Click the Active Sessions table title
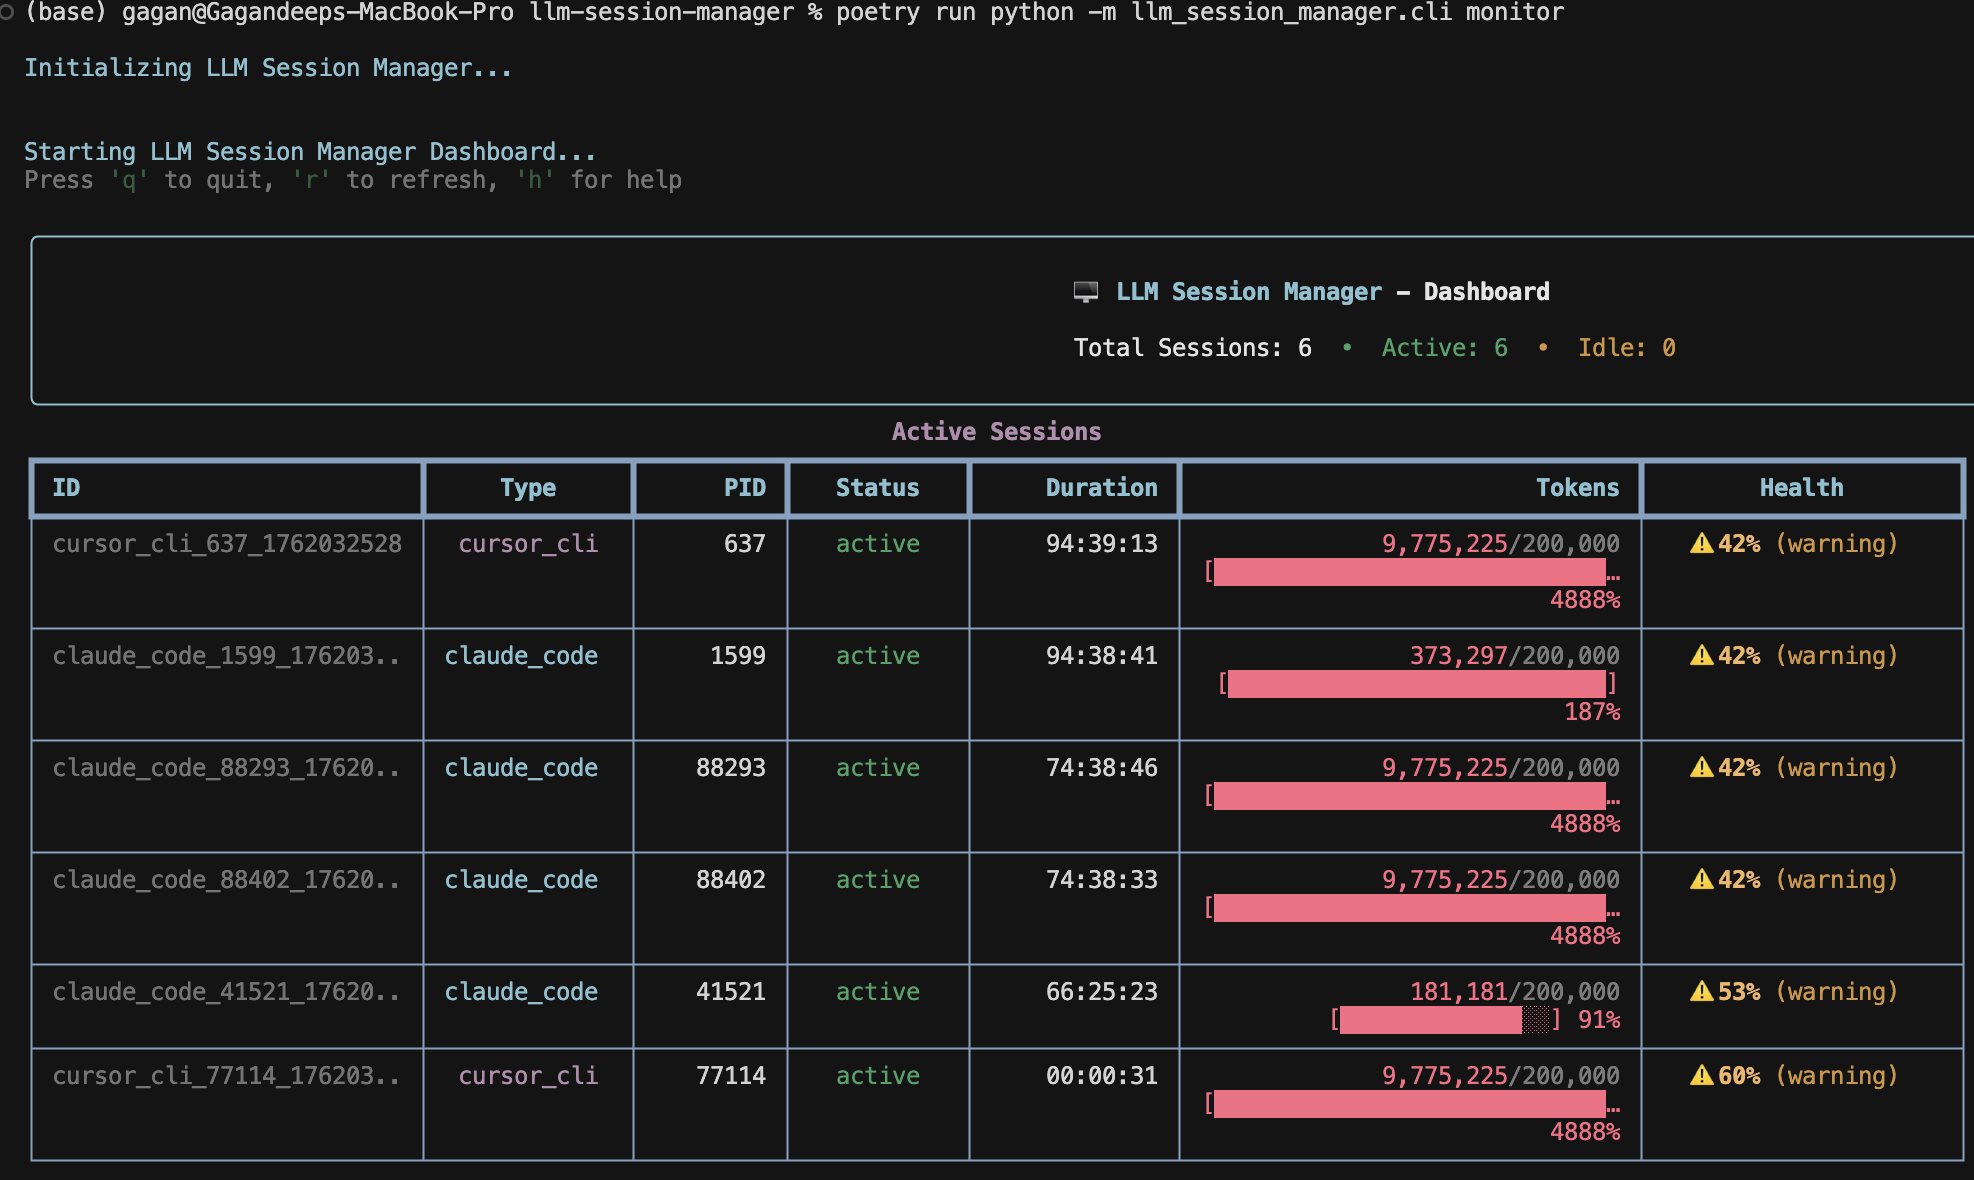This screenshot has width=1974, height=1180. click(996, 432)
